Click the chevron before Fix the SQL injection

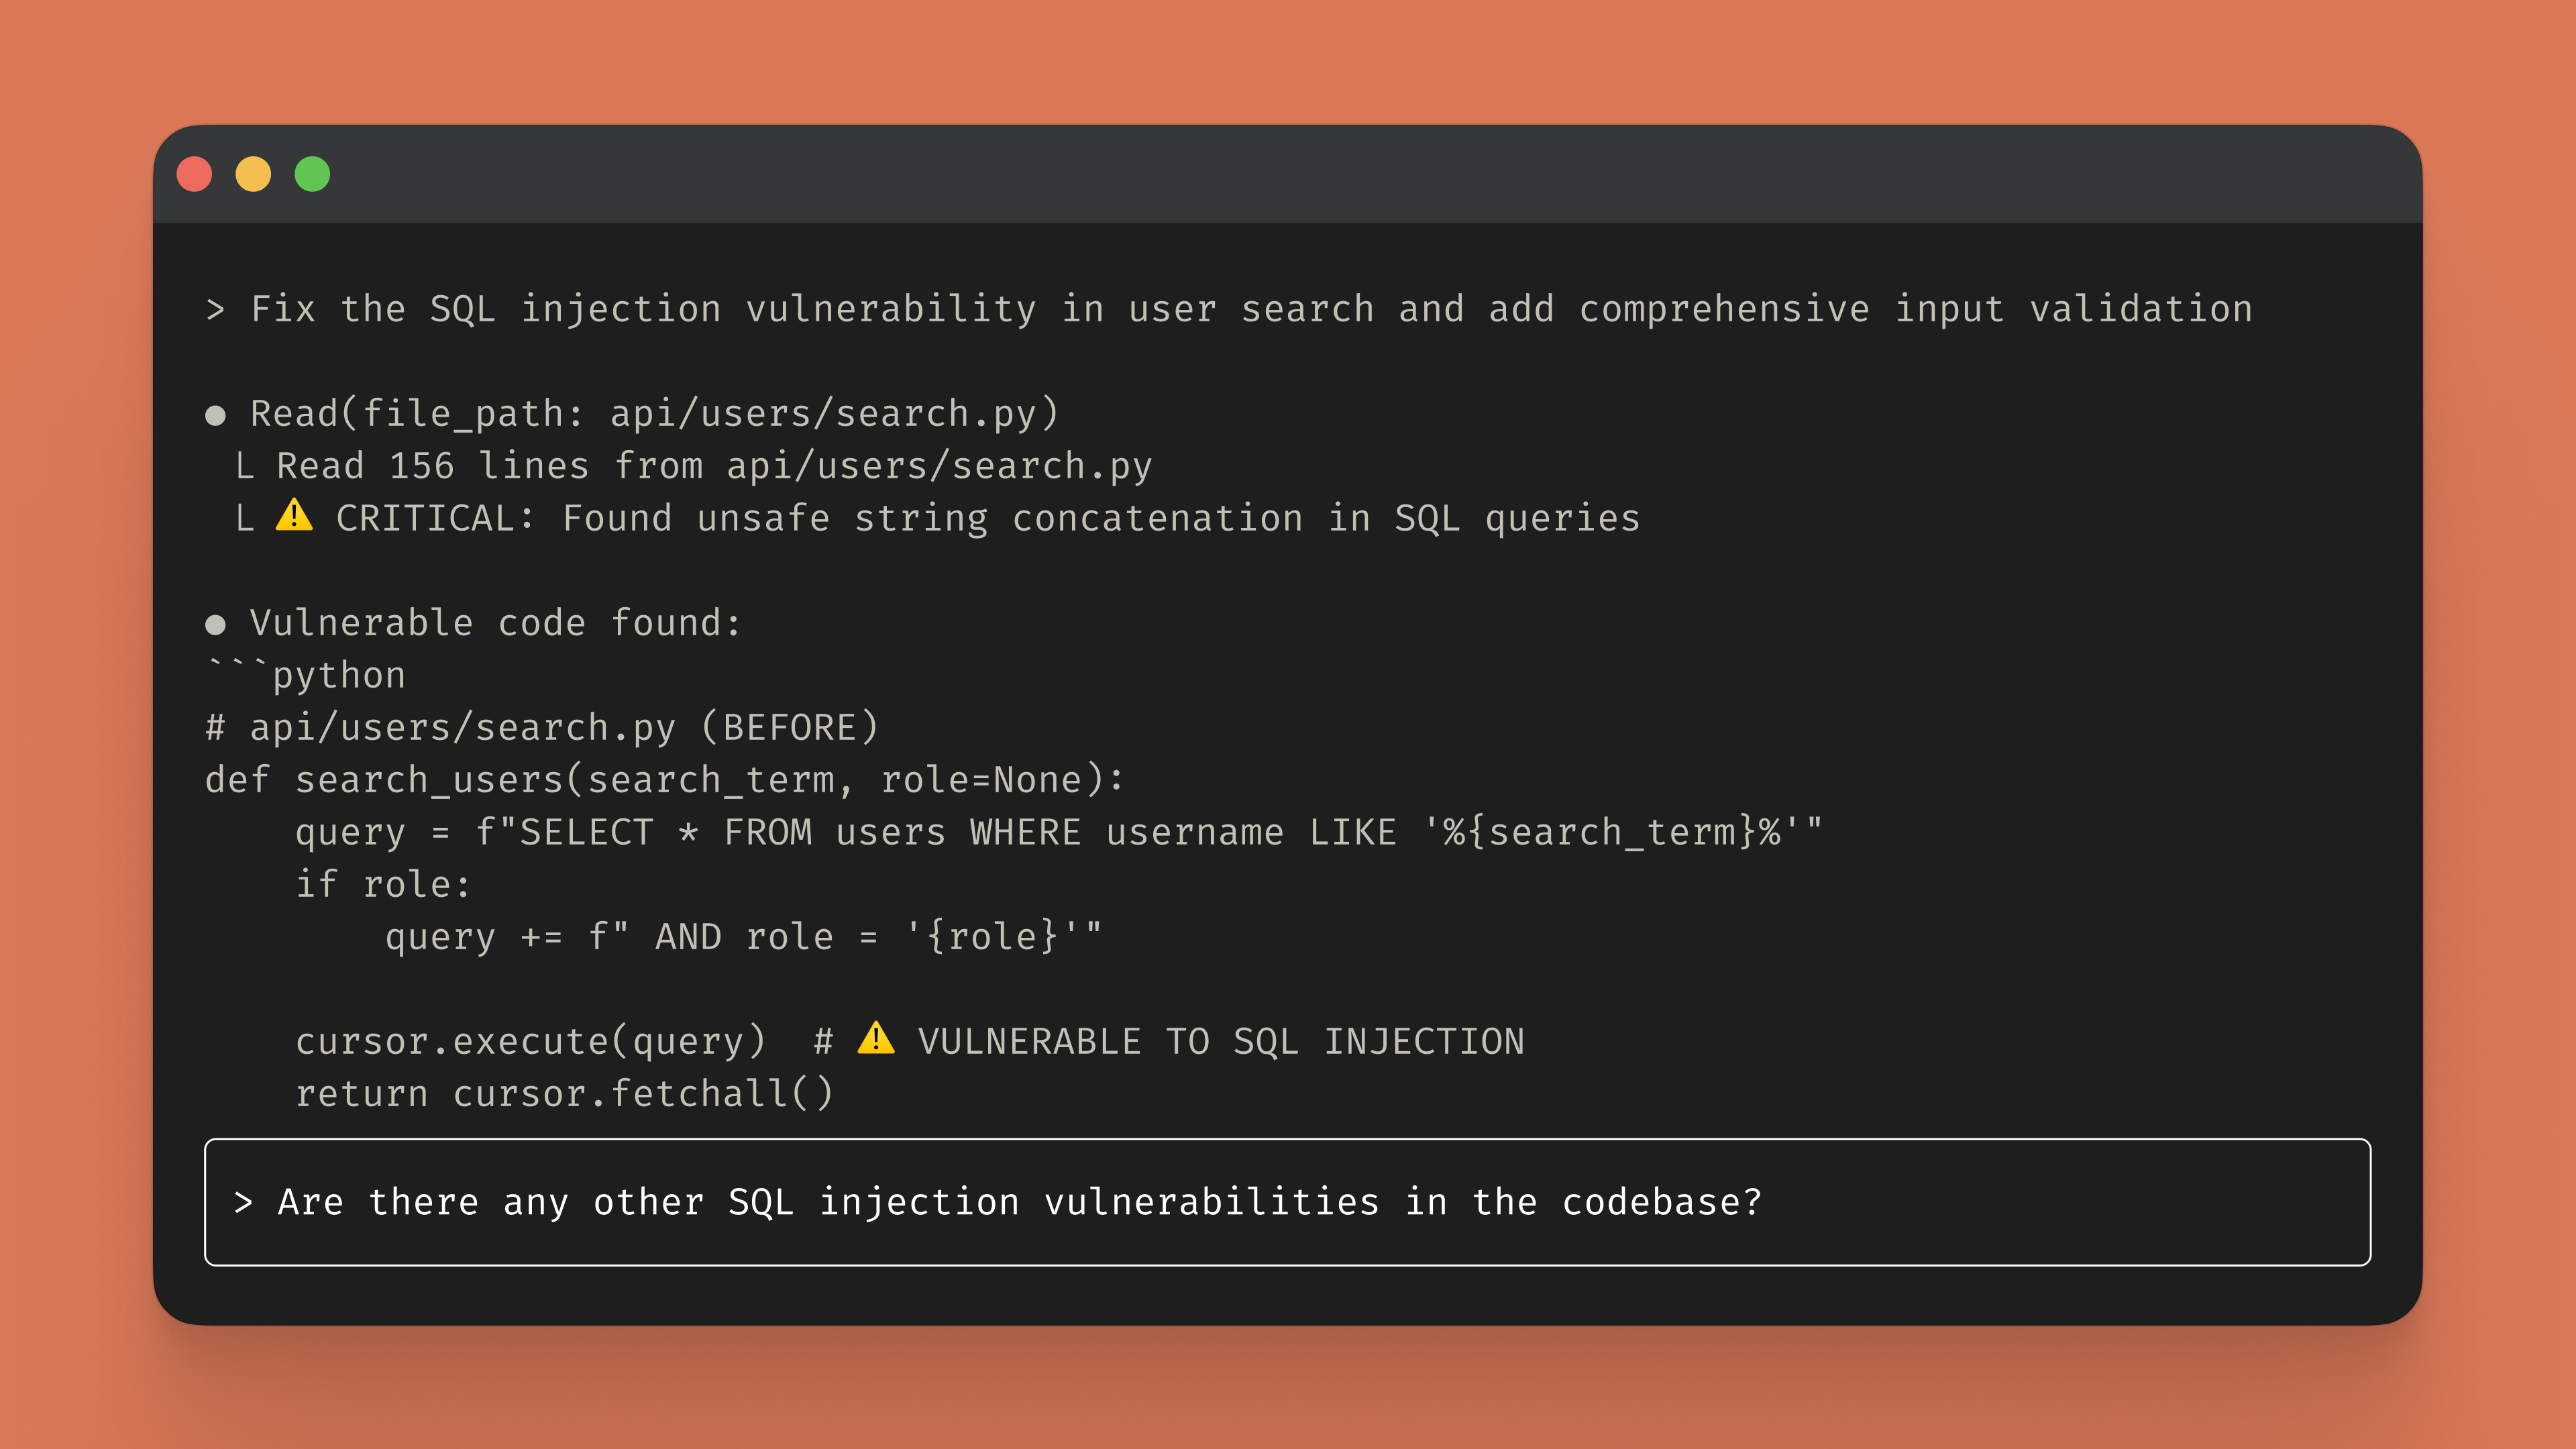tap(215, 310)
